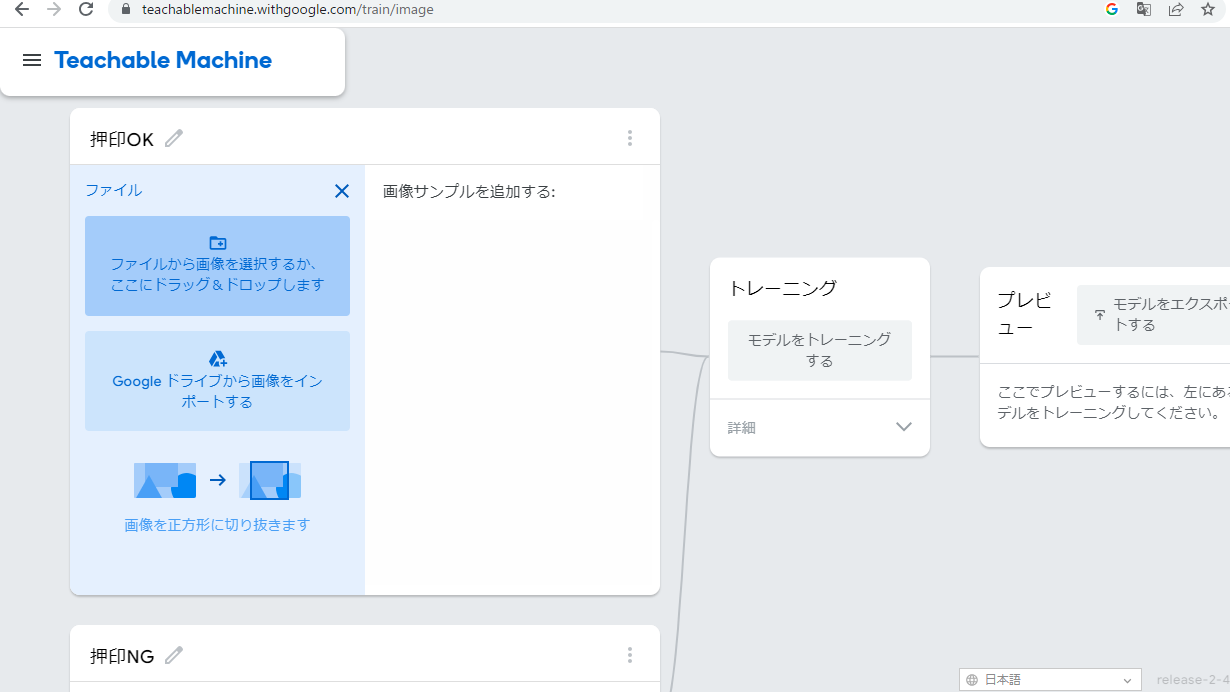Open Google Translate in the browser toolbar
The image size is (1230, 692).
[1143, 9]
